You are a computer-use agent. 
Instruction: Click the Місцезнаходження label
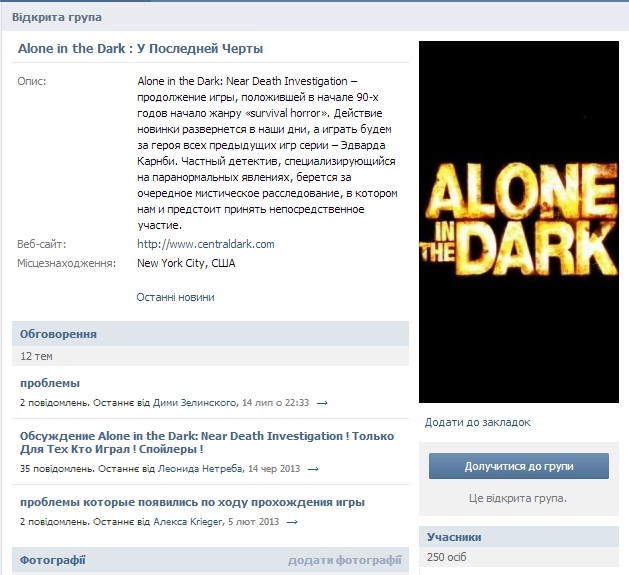(66, 263)
